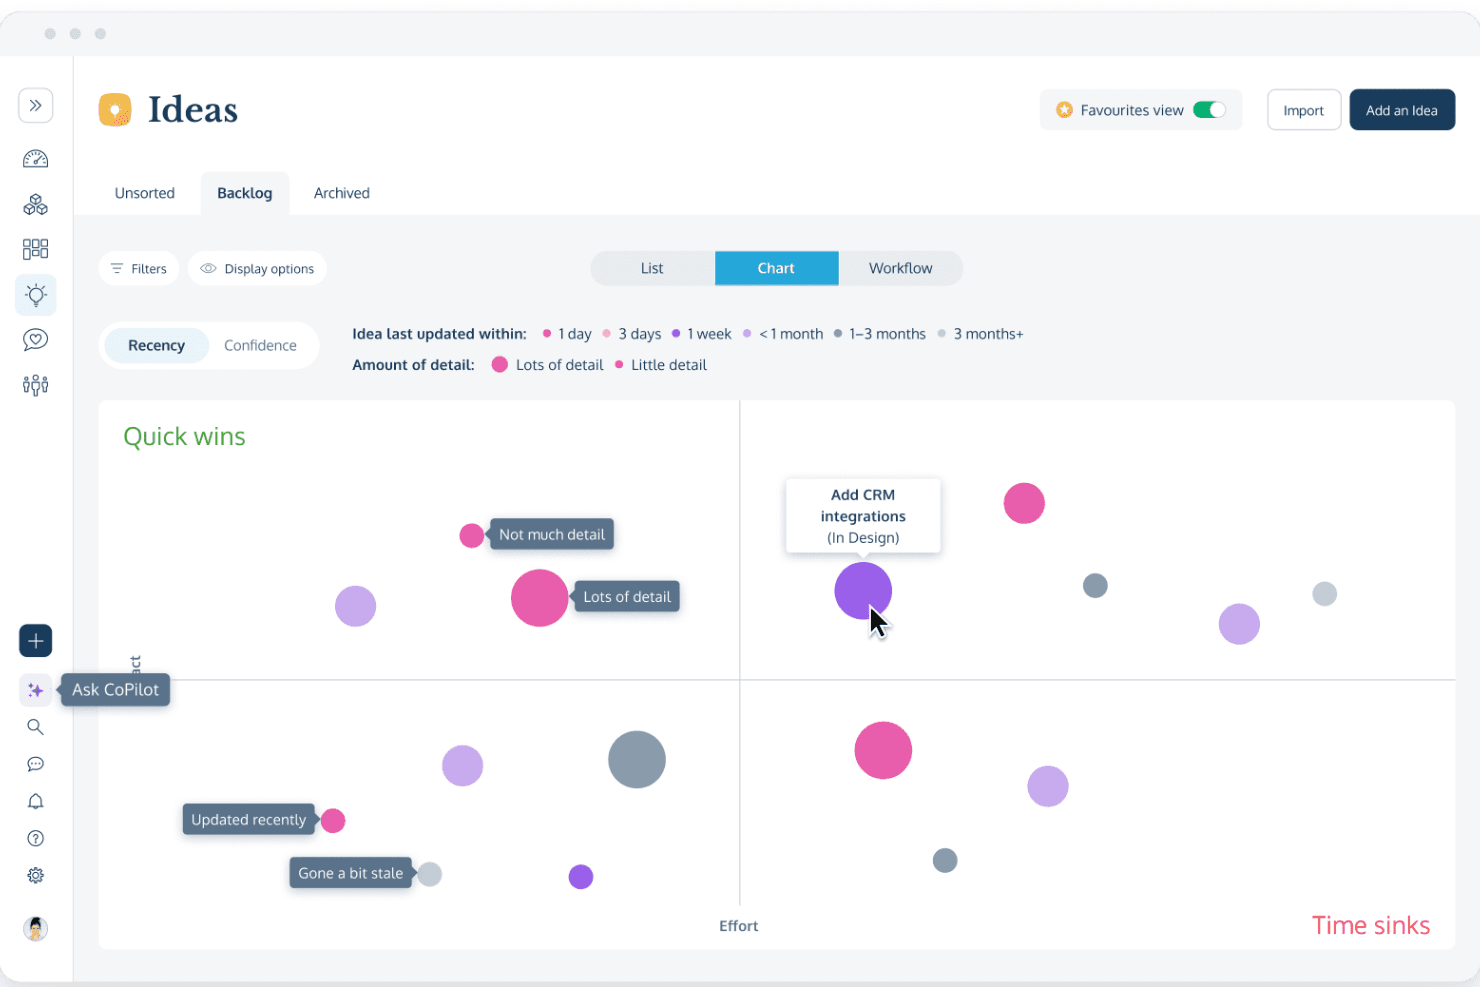Screen dimensions: 1480x987
Task: Open the Filters options
Action: [x=139, y=268]
